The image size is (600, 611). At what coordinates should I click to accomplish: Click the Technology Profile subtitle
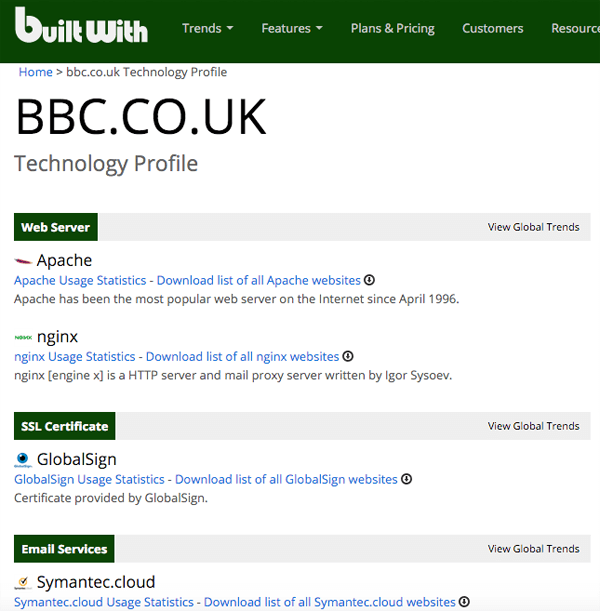[x=106, y=164]
